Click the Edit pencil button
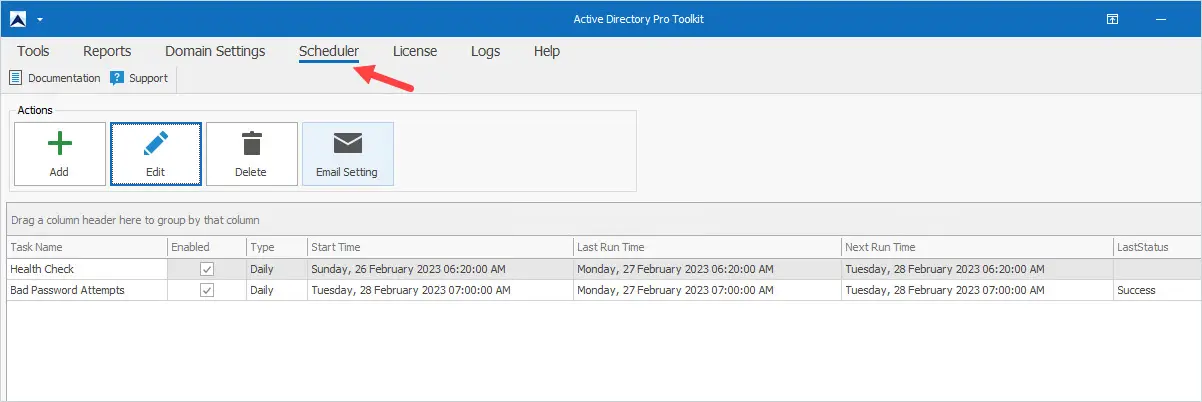This screenshot has height=402, width=1202. coord(156,154)
